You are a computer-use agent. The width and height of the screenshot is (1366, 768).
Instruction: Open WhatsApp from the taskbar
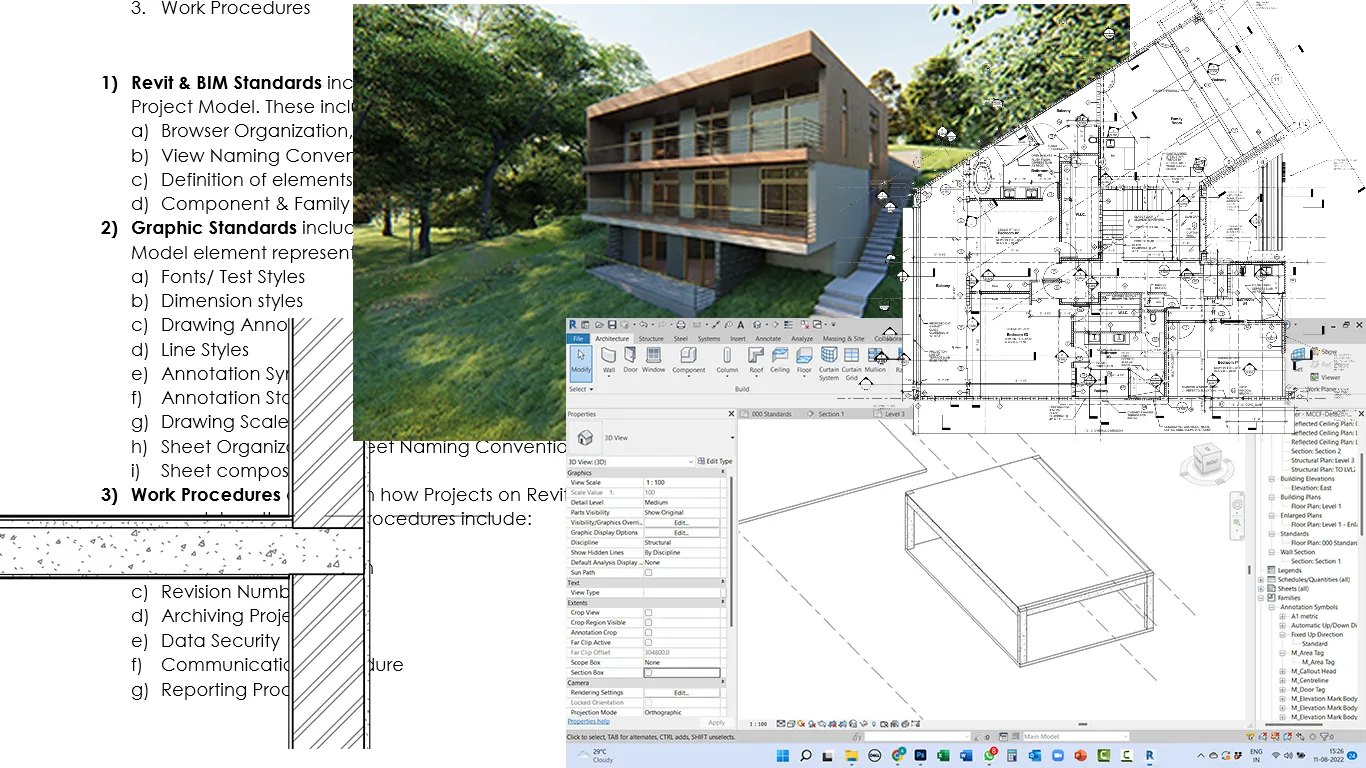[989, 756]
